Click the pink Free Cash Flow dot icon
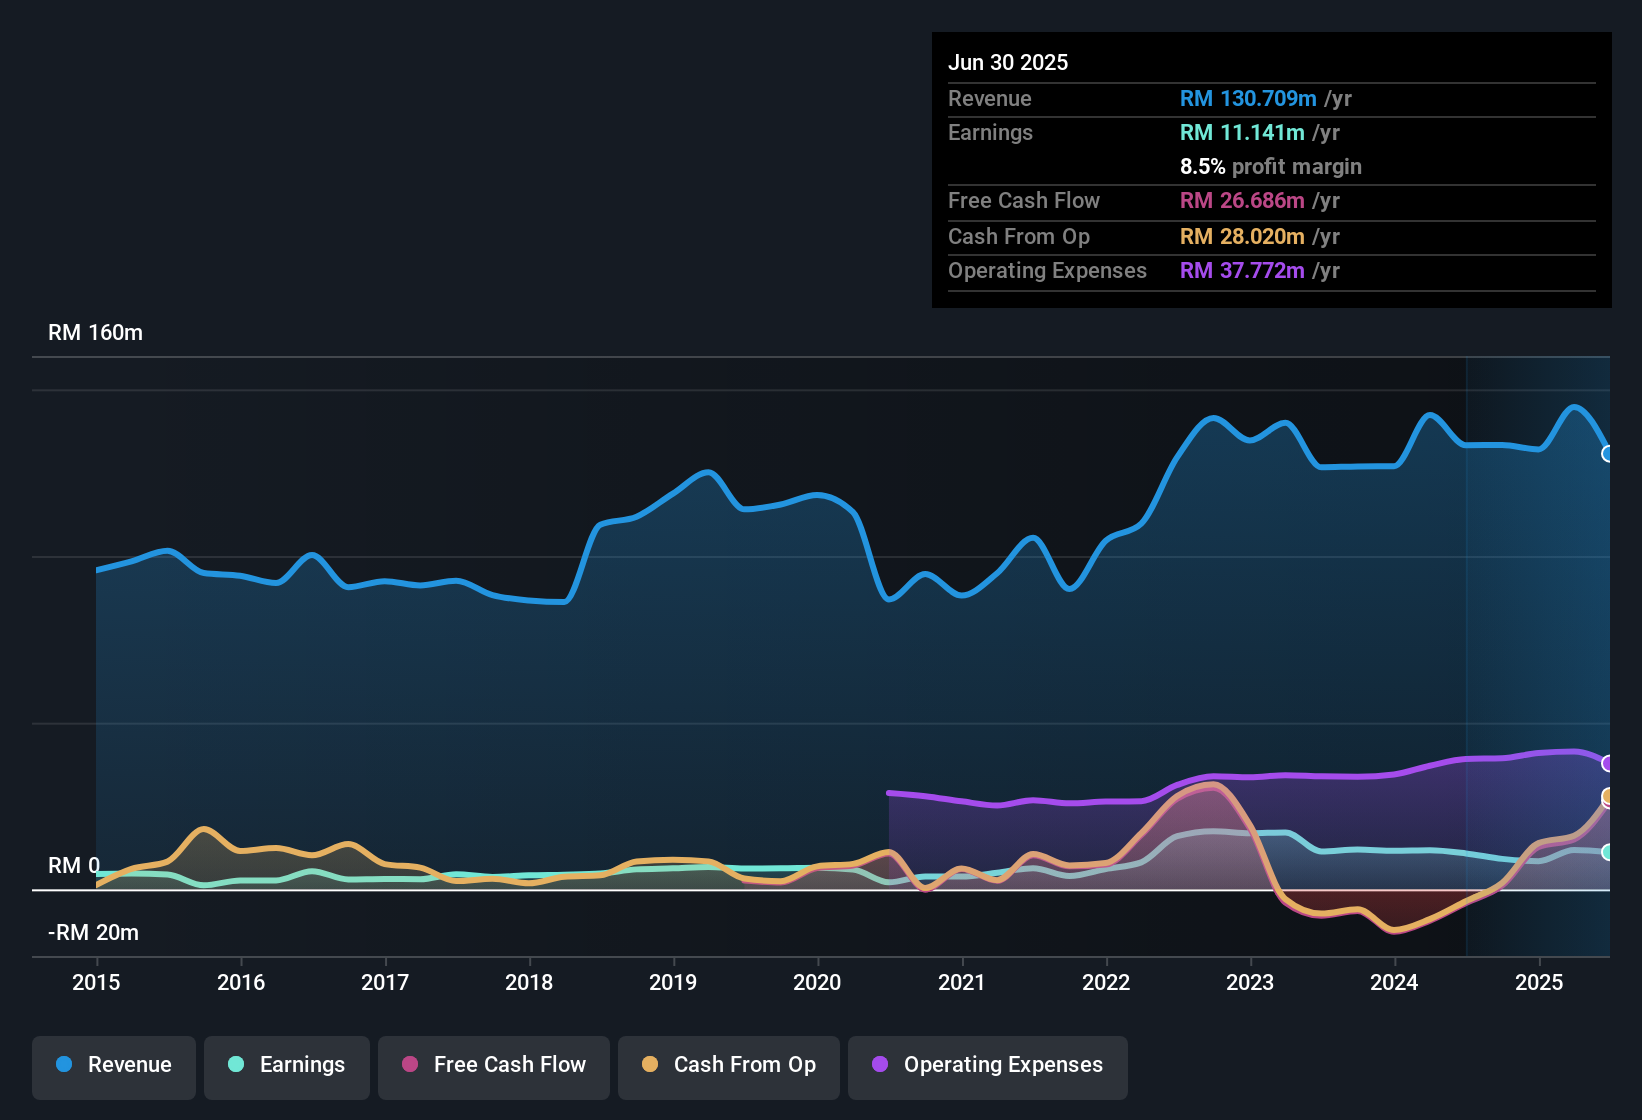Image resolution: width=1642 pixels, height=1120 pixels. tap(409, 1065)
